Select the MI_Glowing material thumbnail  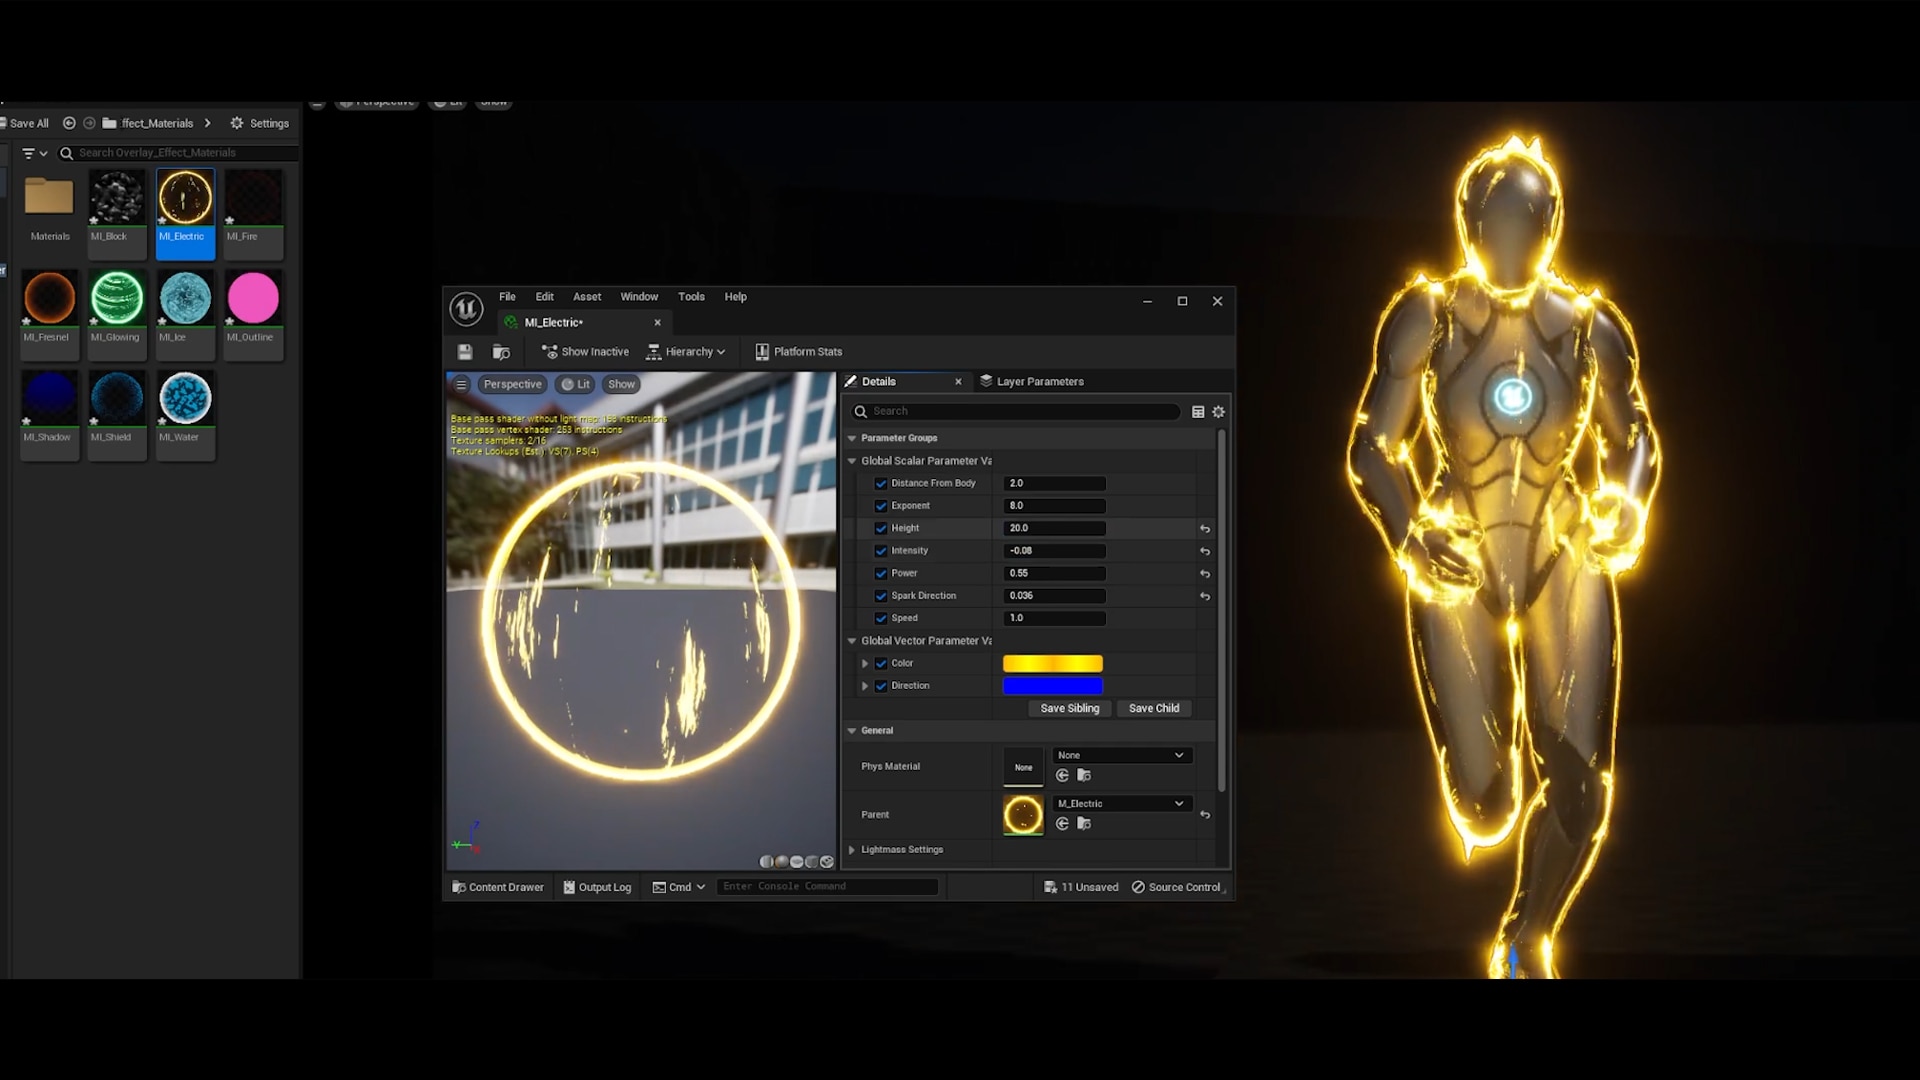(x=117, y=298)
